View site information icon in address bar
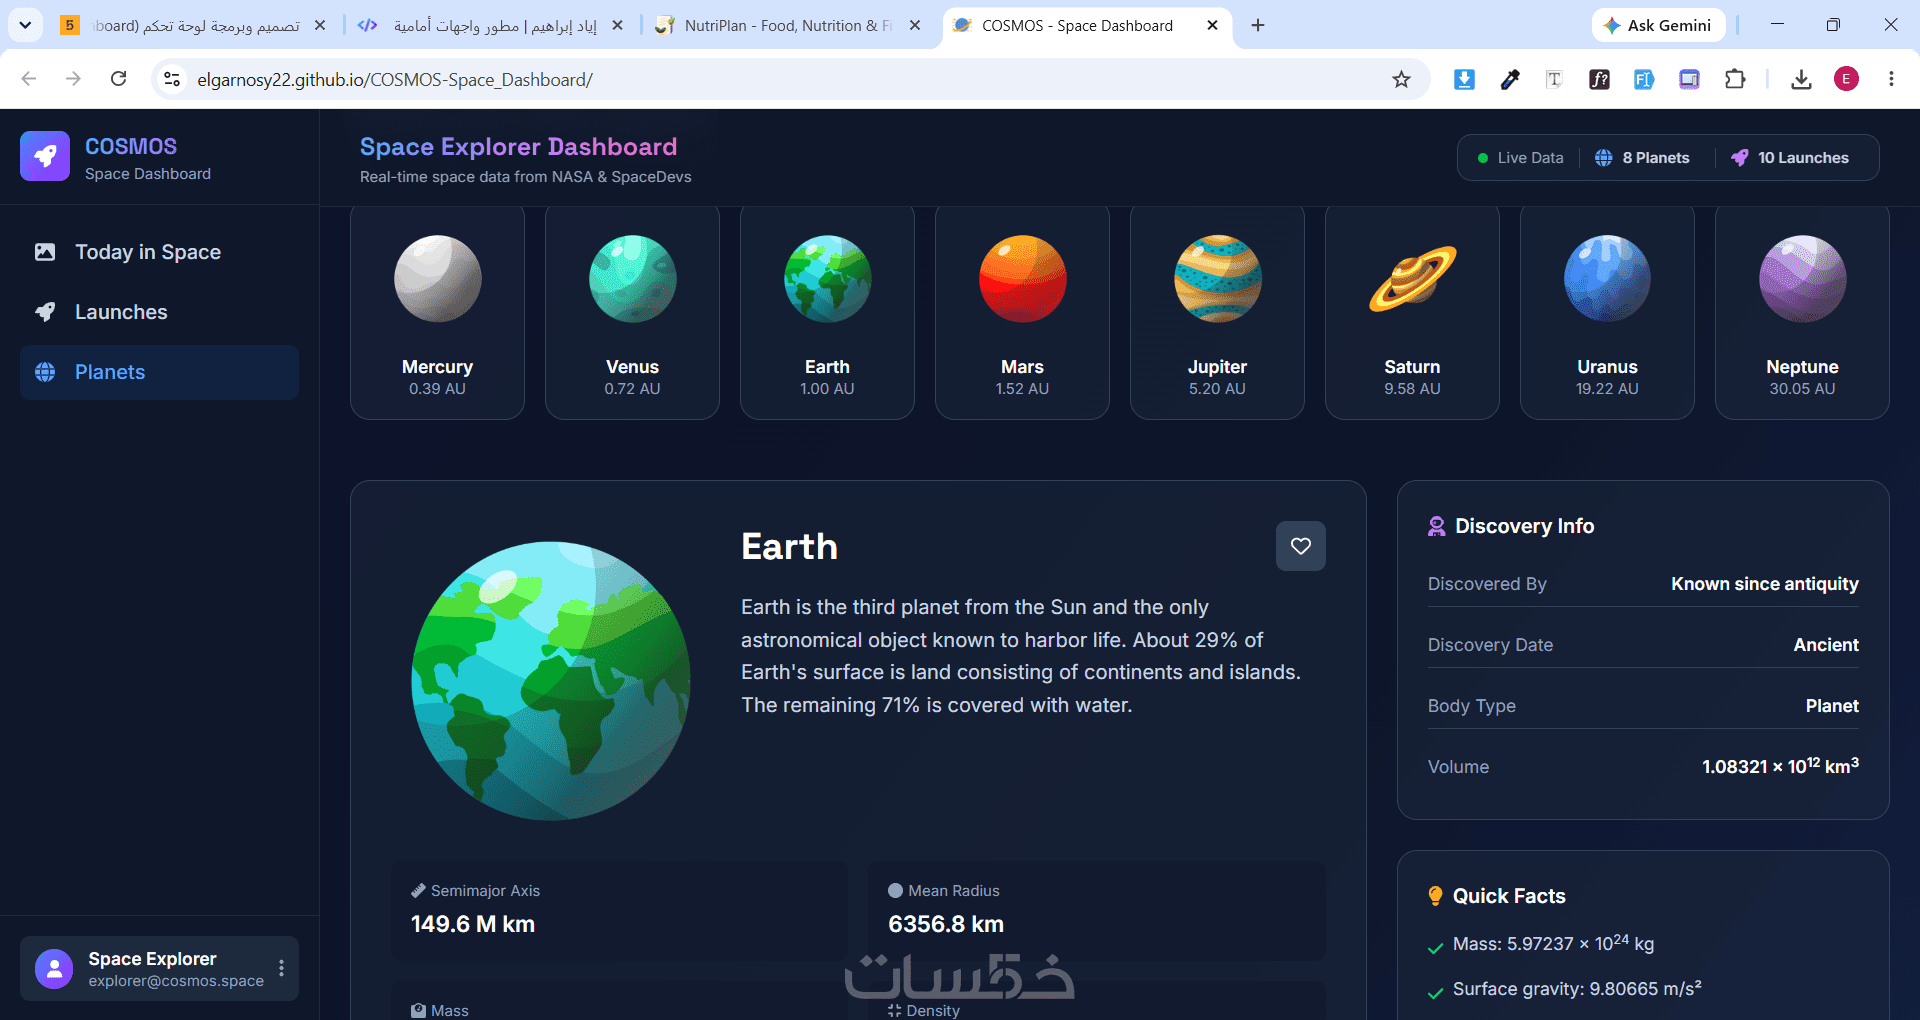 click(x=172, y=79)
